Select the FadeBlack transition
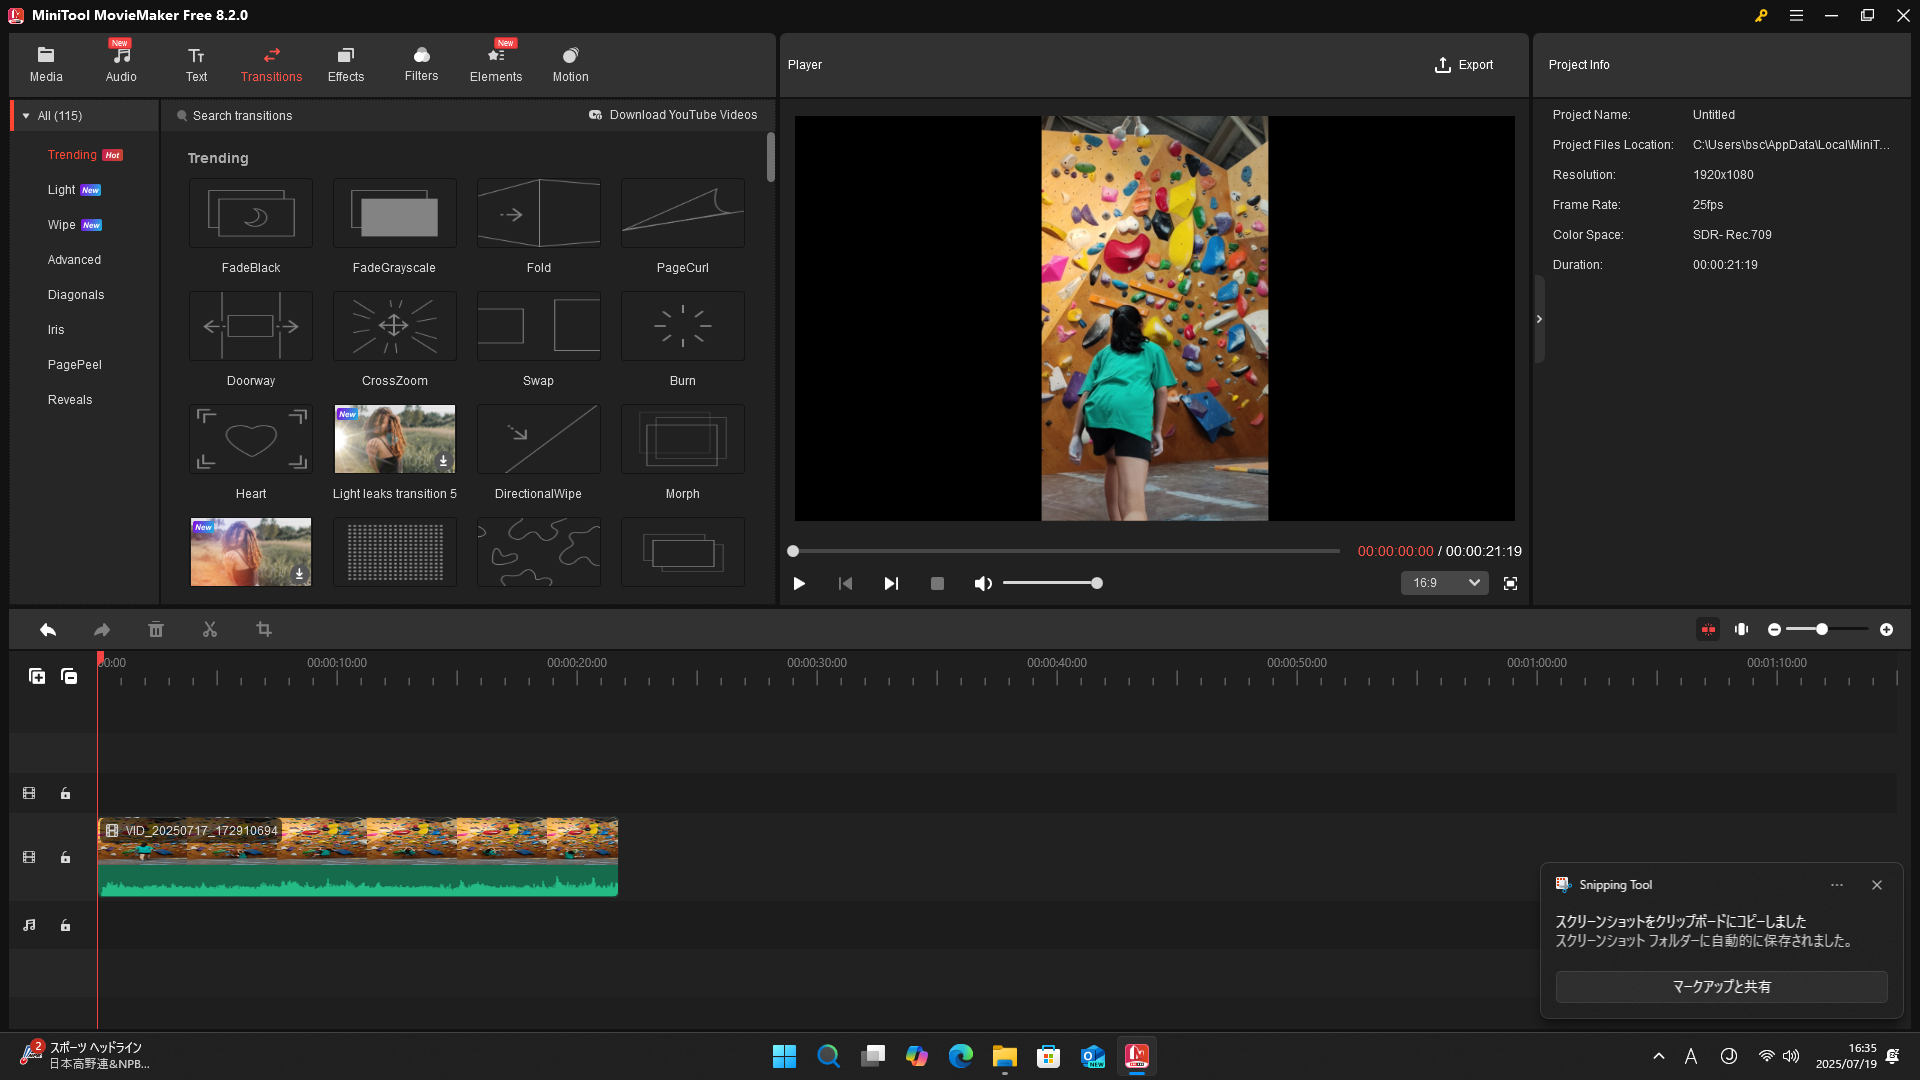The width and height of the screenshot is (1920, 1080). (251, 213)
